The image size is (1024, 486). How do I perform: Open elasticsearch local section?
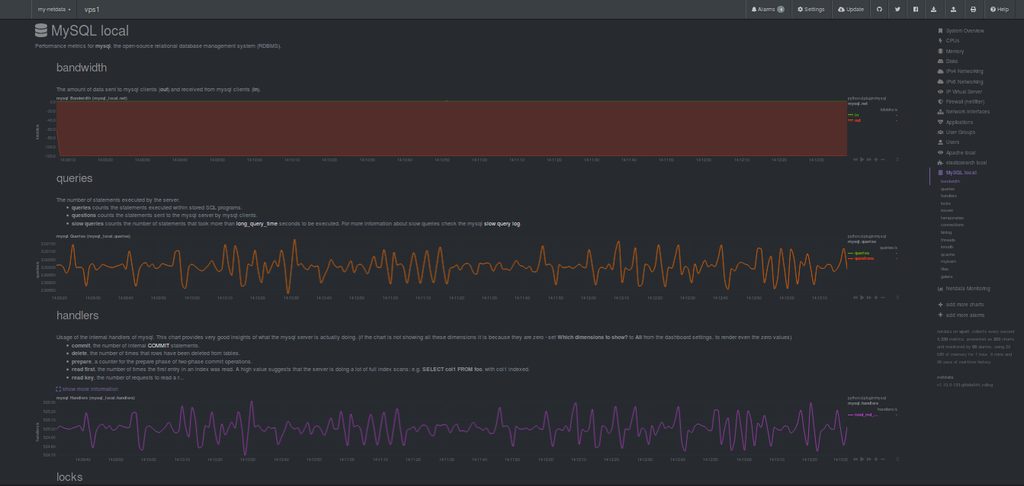click(x=965, y=162)
